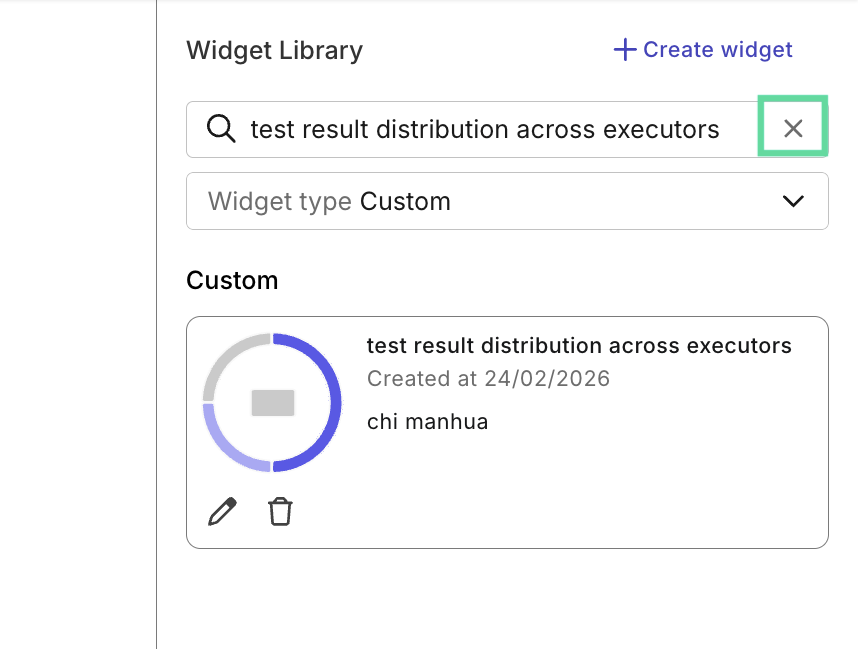Open Create widget
Image resolution: width=858 pixels, height=649 pixels.
[702, 49]
